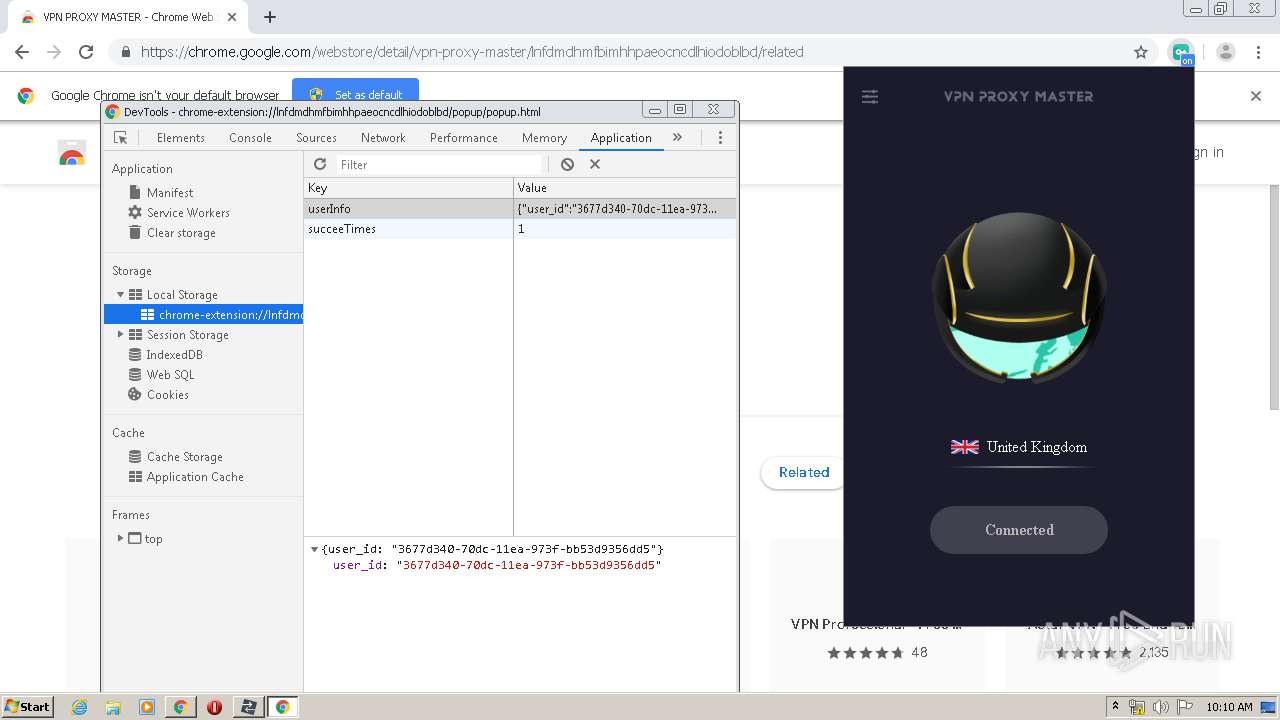Expand the top frame node
The image size is (1280, 720).
(x=121, y=538)
